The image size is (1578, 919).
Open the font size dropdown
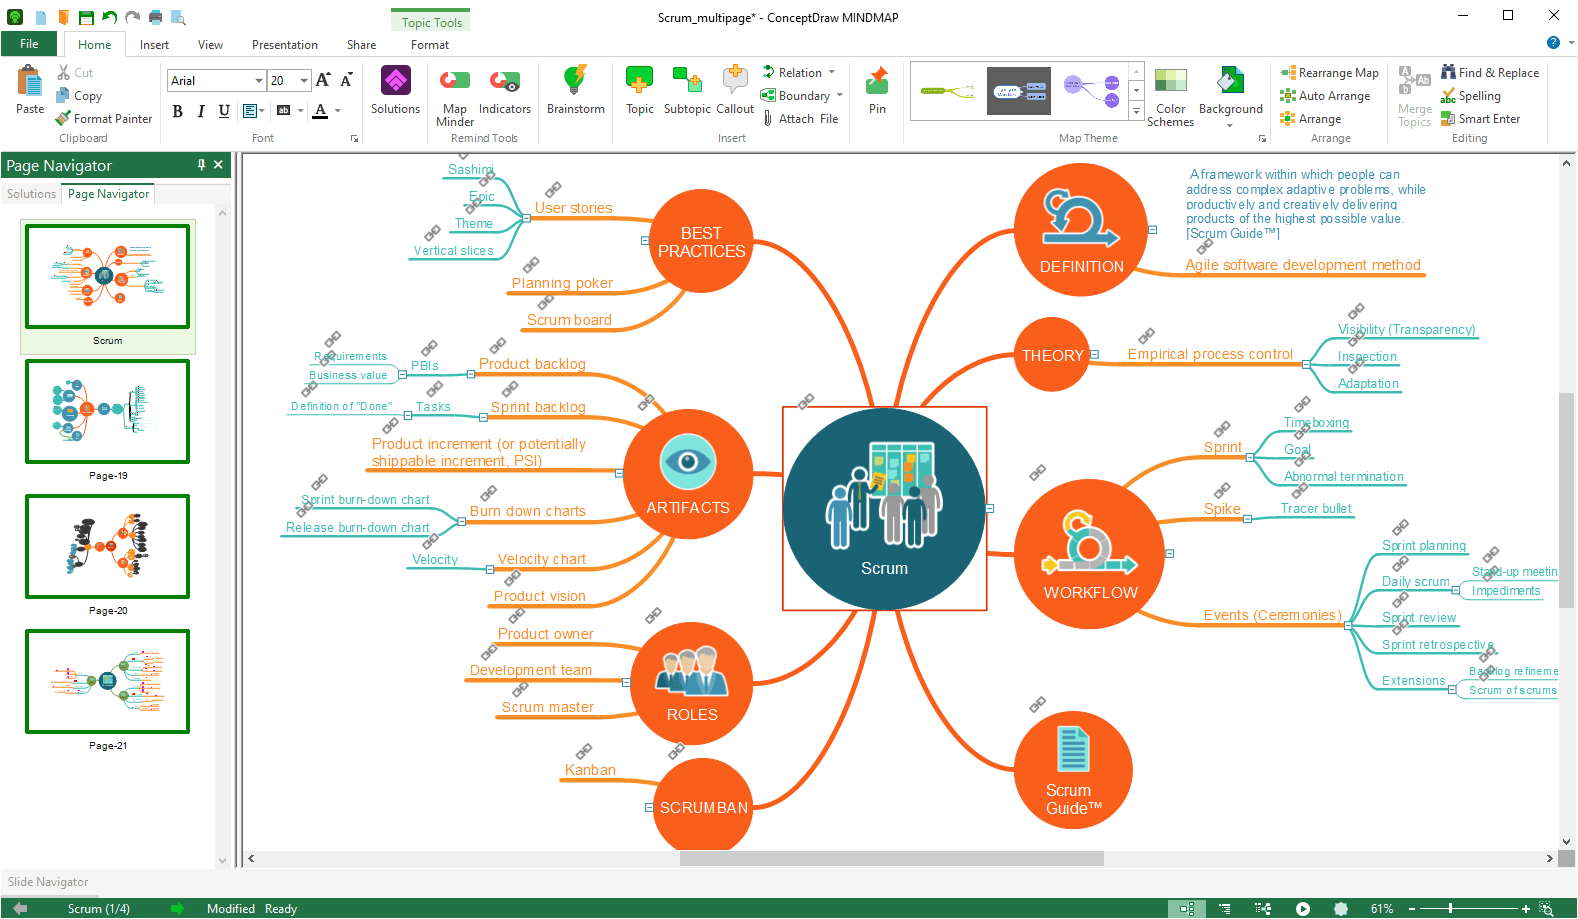click(304, 81)
